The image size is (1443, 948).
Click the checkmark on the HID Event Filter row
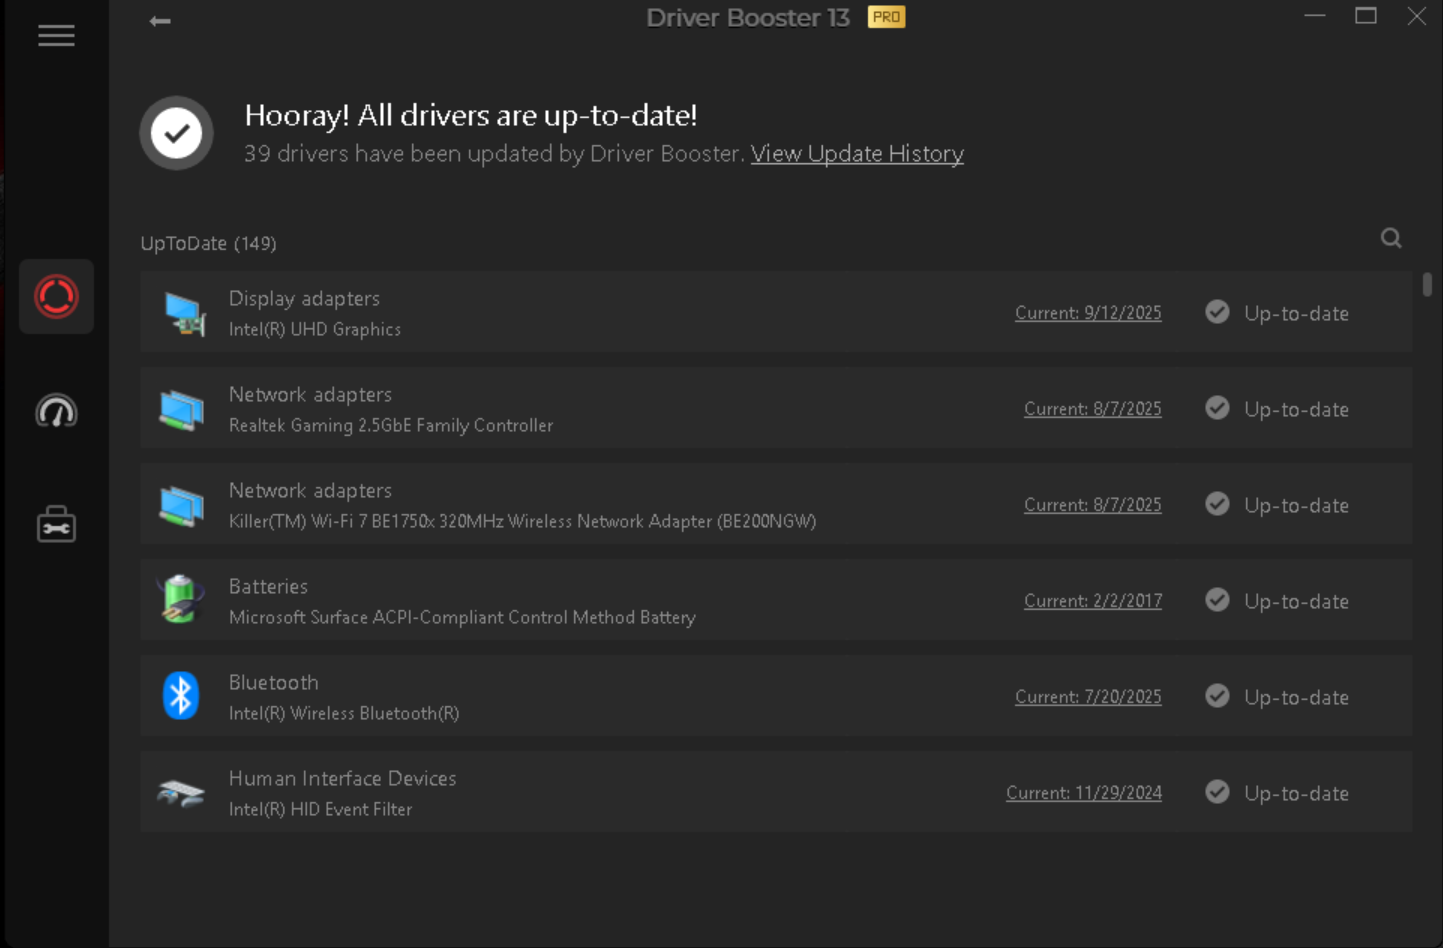click(1217, 792)
